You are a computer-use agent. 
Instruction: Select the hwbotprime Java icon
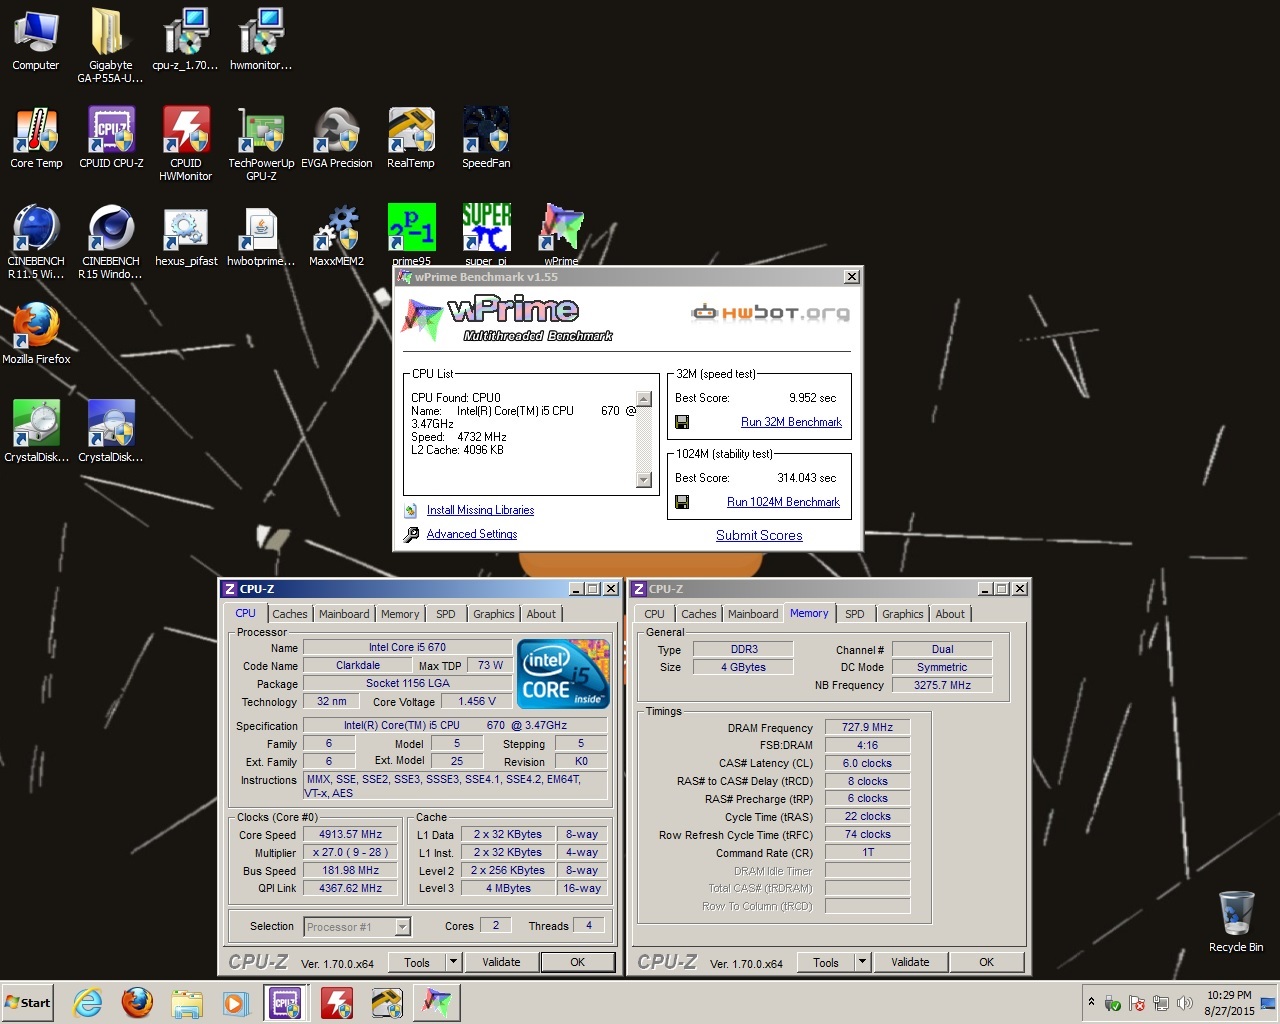pos(261,236)
